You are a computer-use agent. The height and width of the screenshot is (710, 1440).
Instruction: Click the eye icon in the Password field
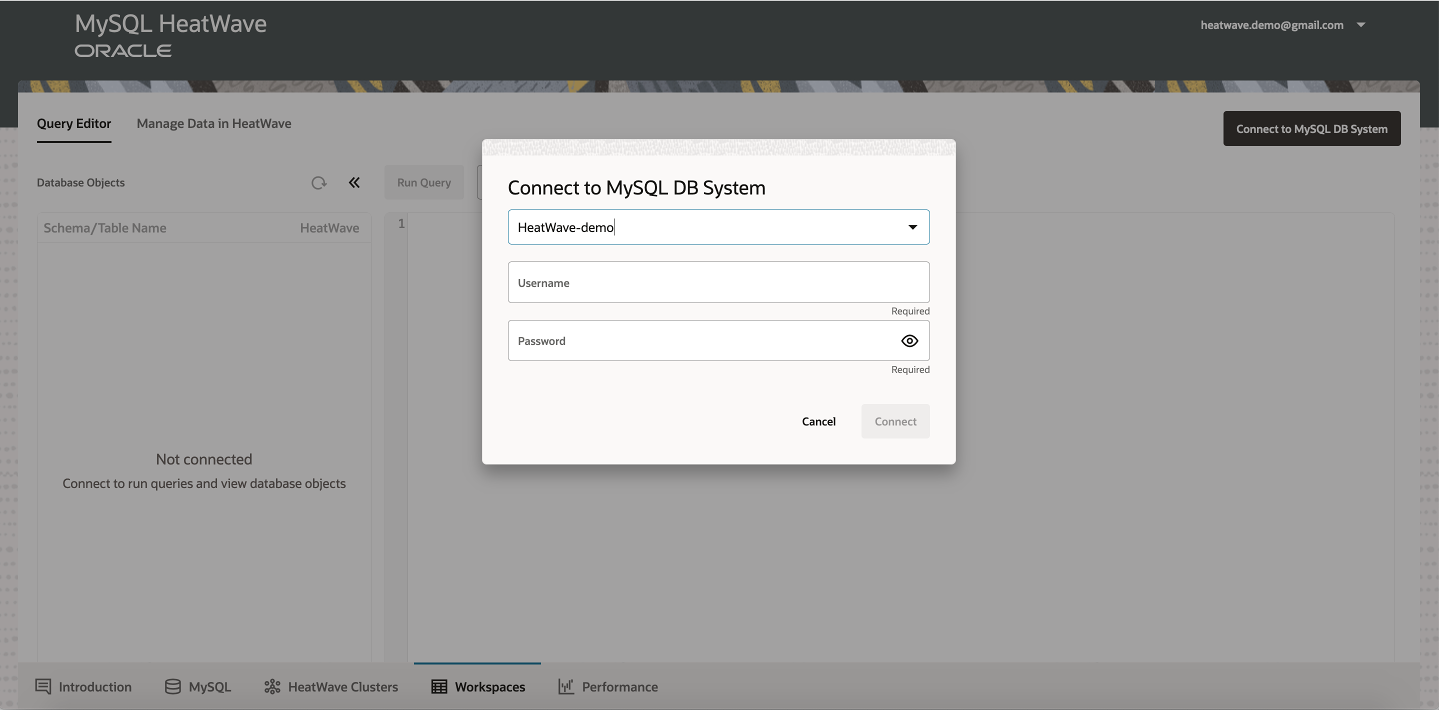tap(909, 340)
